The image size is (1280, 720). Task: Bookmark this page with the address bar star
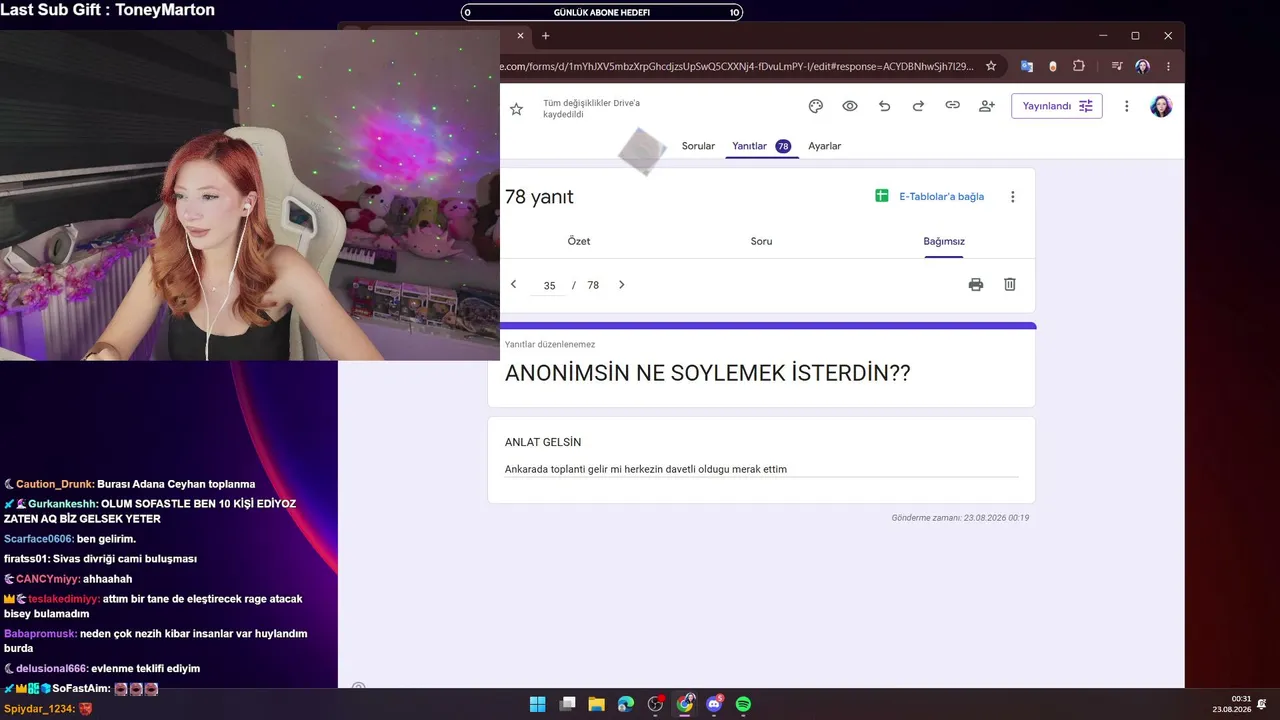click(x=991, y=66)
